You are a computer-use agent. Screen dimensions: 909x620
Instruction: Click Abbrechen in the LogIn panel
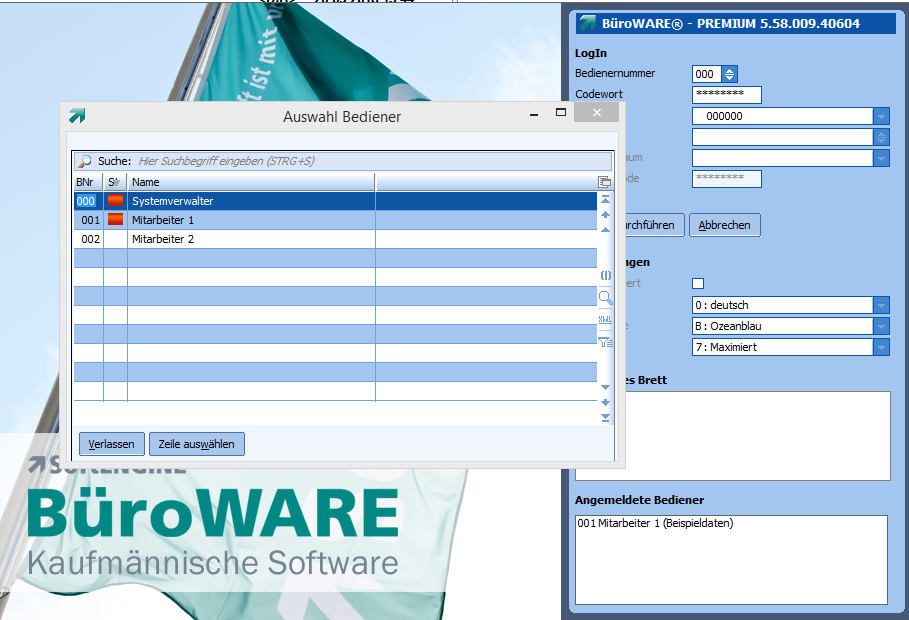(x=724, y=225)
